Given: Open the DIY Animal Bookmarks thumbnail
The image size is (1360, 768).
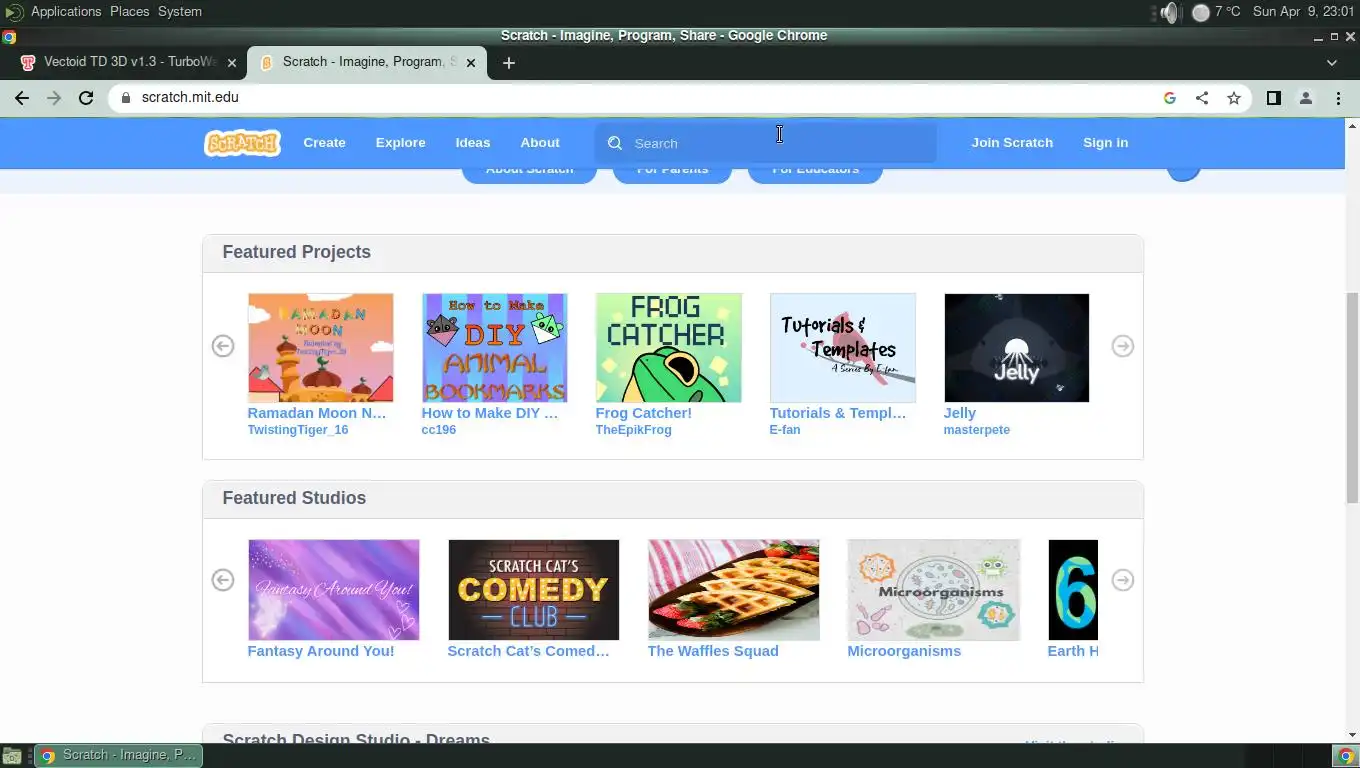Looking at the screenshot, I should [x=495, y=348].
